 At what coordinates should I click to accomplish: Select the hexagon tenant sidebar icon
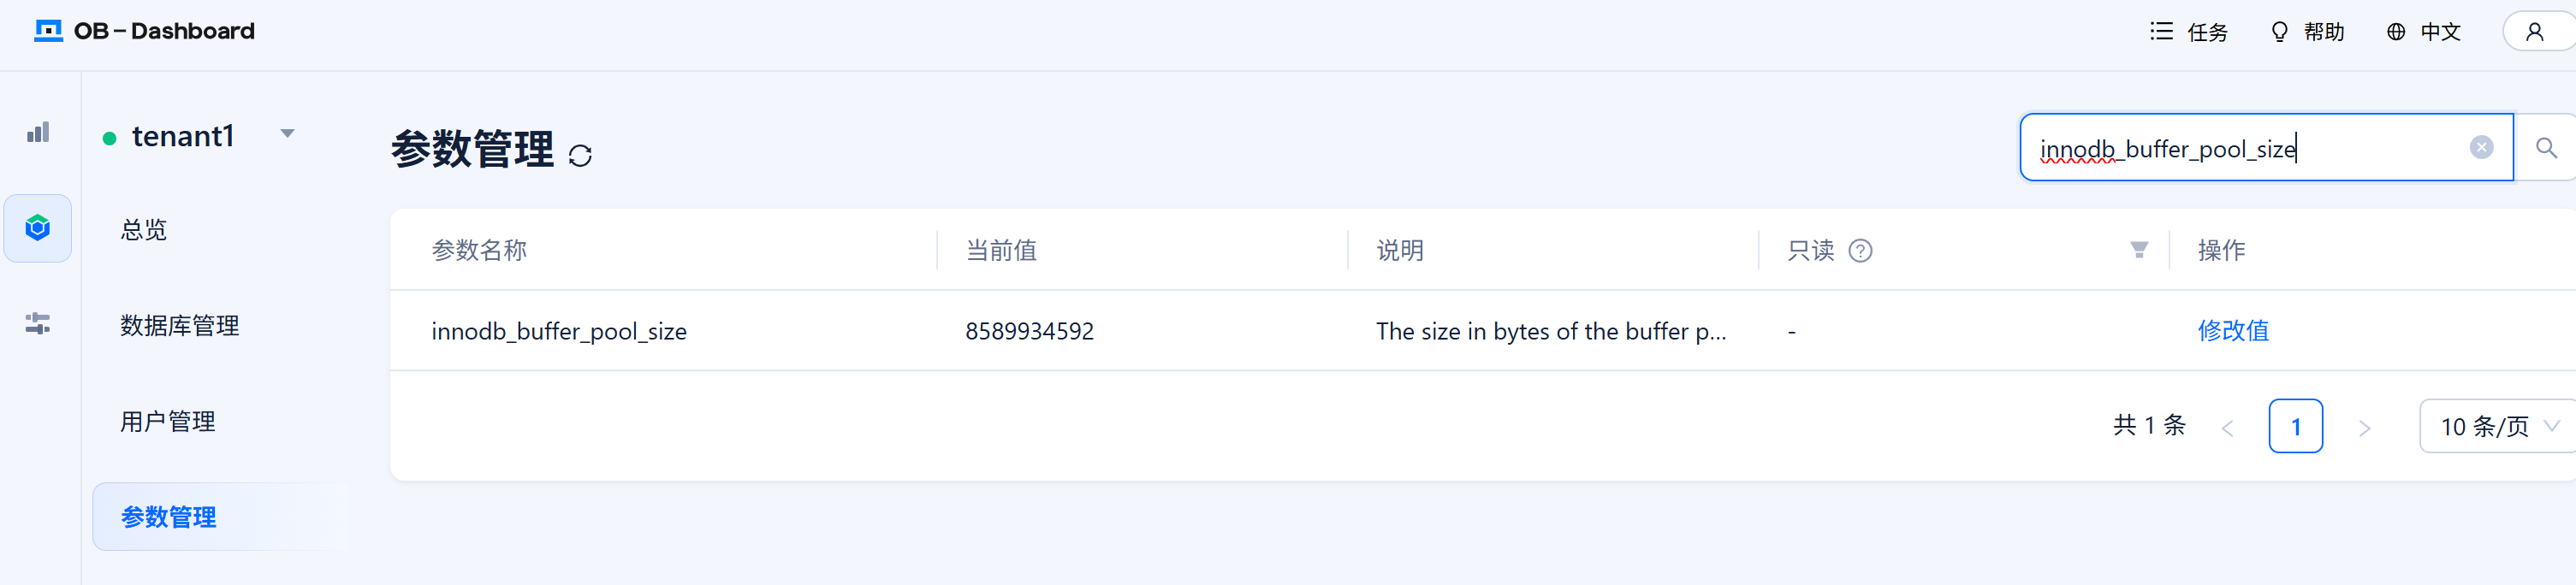coord(38,228)
